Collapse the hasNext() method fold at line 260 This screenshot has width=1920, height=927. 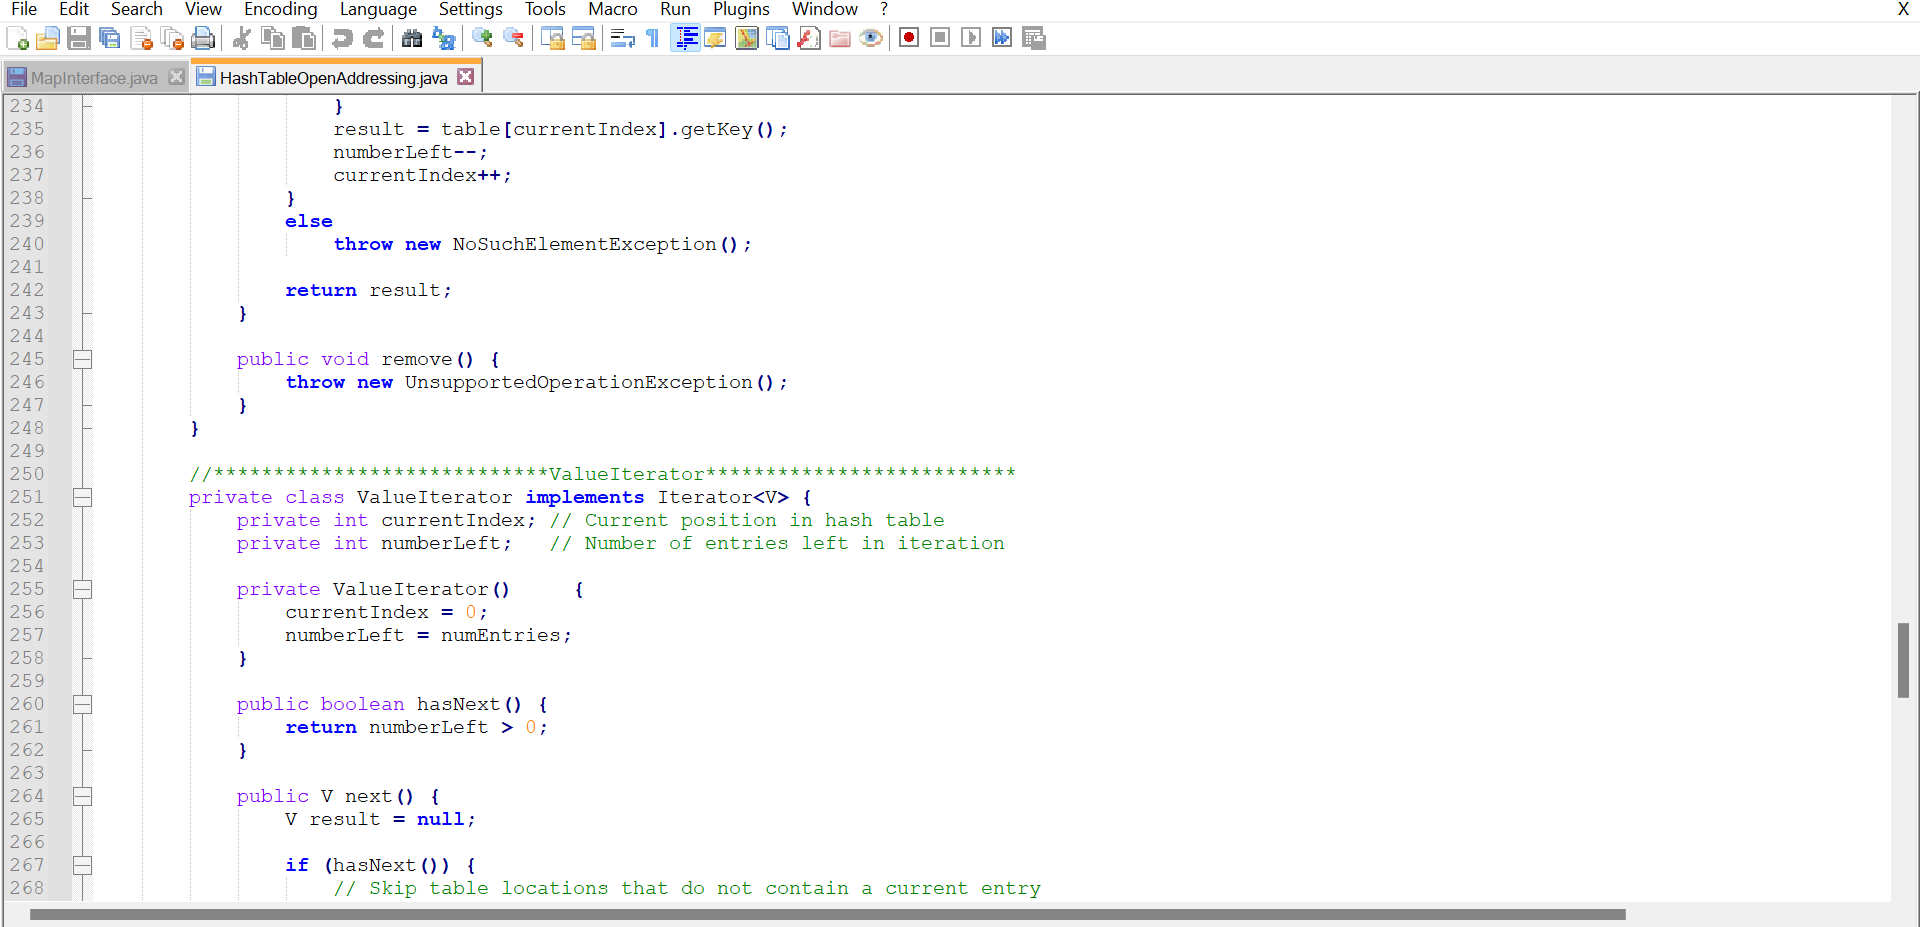click(x=83, y=704)
